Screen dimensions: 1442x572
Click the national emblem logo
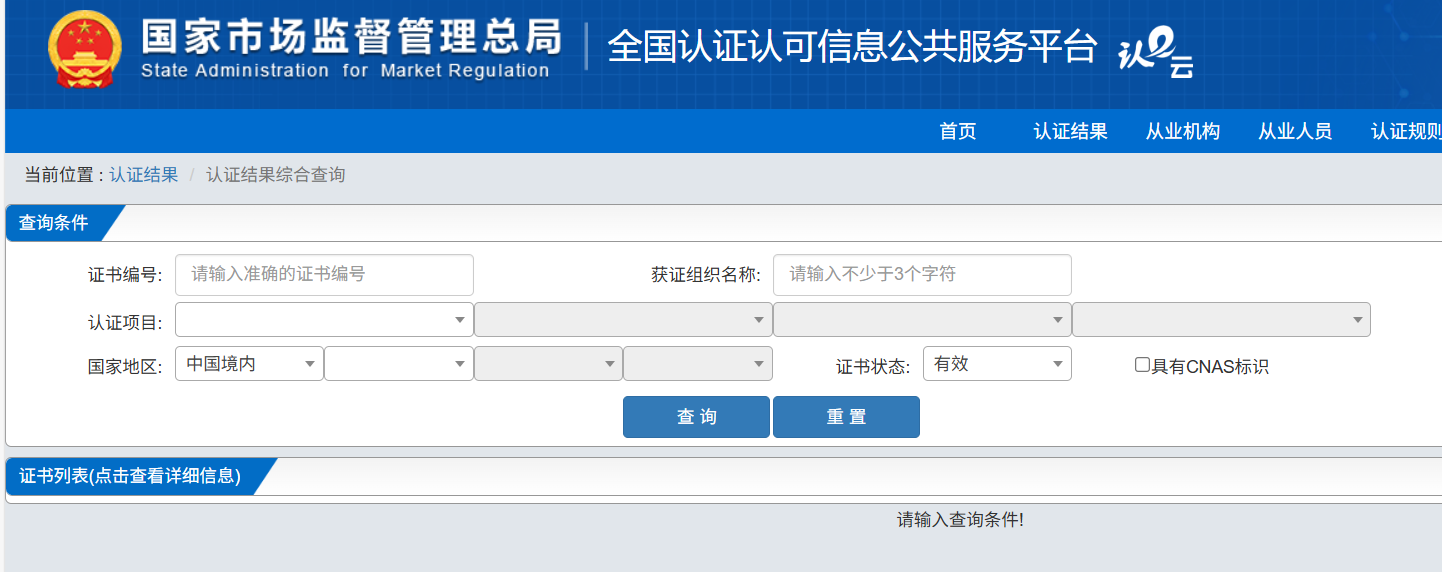85,49
